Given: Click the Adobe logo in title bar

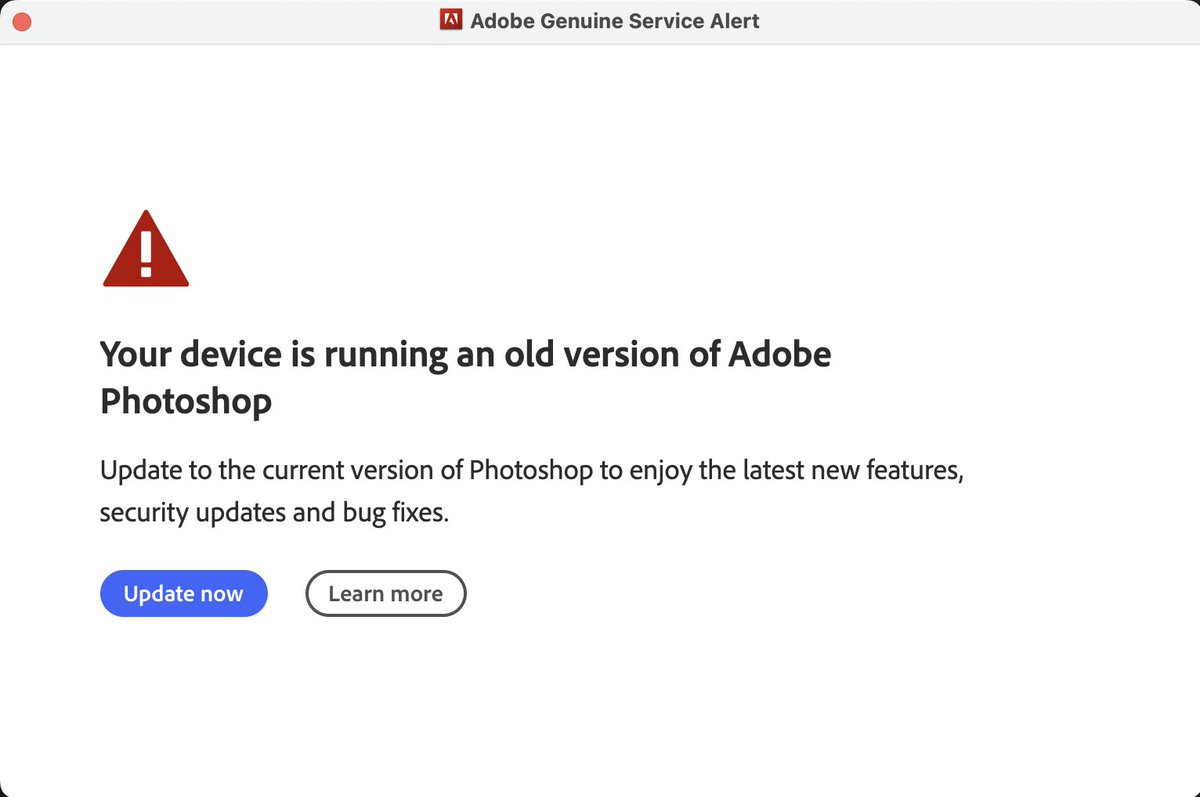Looking at the screenshot, I should click(451, 20).
